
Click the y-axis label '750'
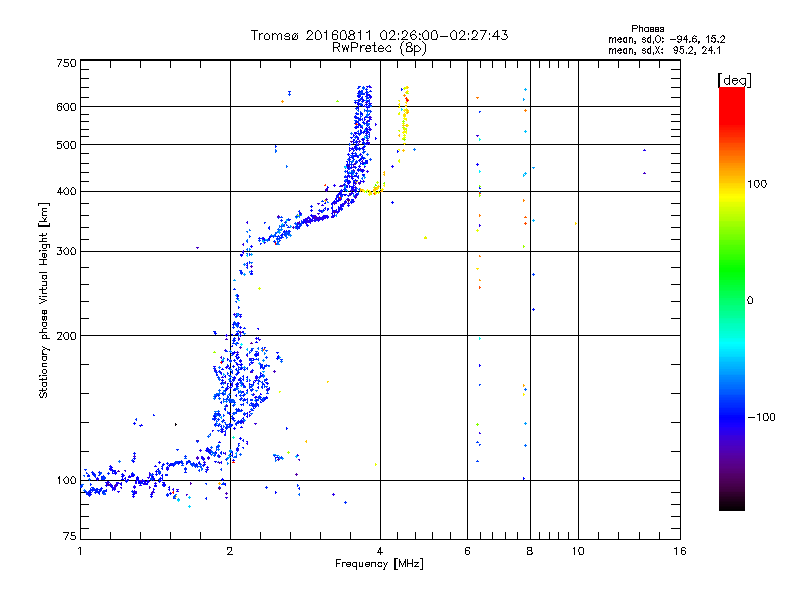click(66, 63)
